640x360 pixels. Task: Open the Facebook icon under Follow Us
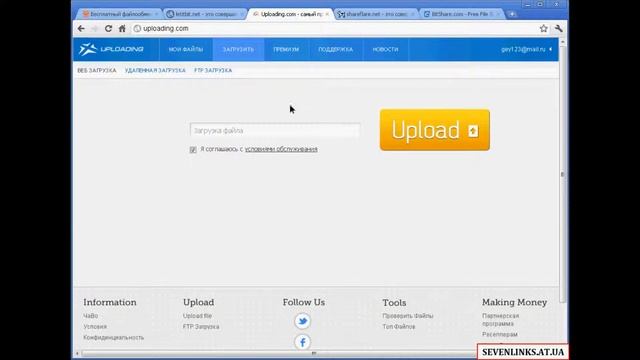pos(302,342)
